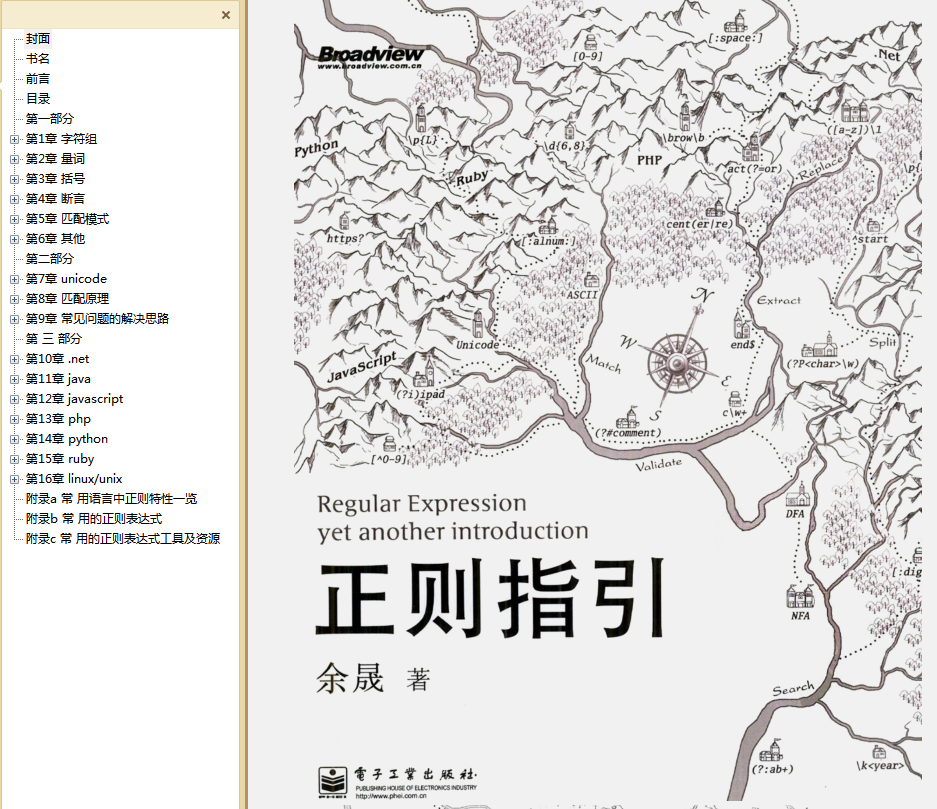The height and width of the screenshot is (809, 937).
Task: Expand the 第15章 ruby bookmark
Action: (x=14, y=459)
